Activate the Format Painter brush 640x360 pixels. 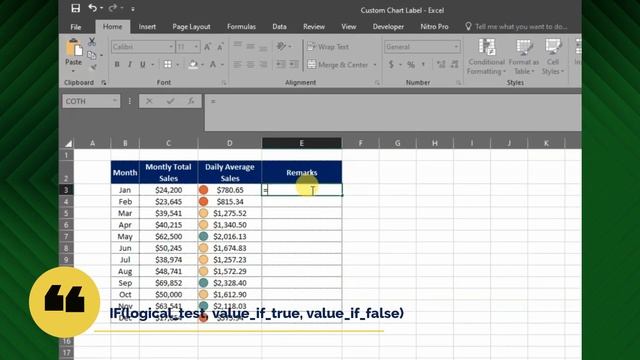(x=93, y=67)
